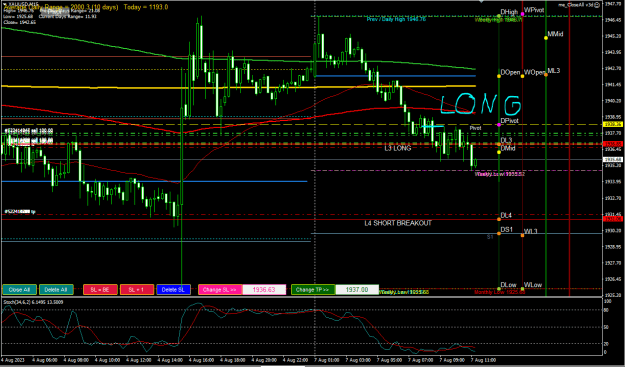Click the S1 label on the chart
The height and width of the screenshot is (367, 625).
(490, 237)
